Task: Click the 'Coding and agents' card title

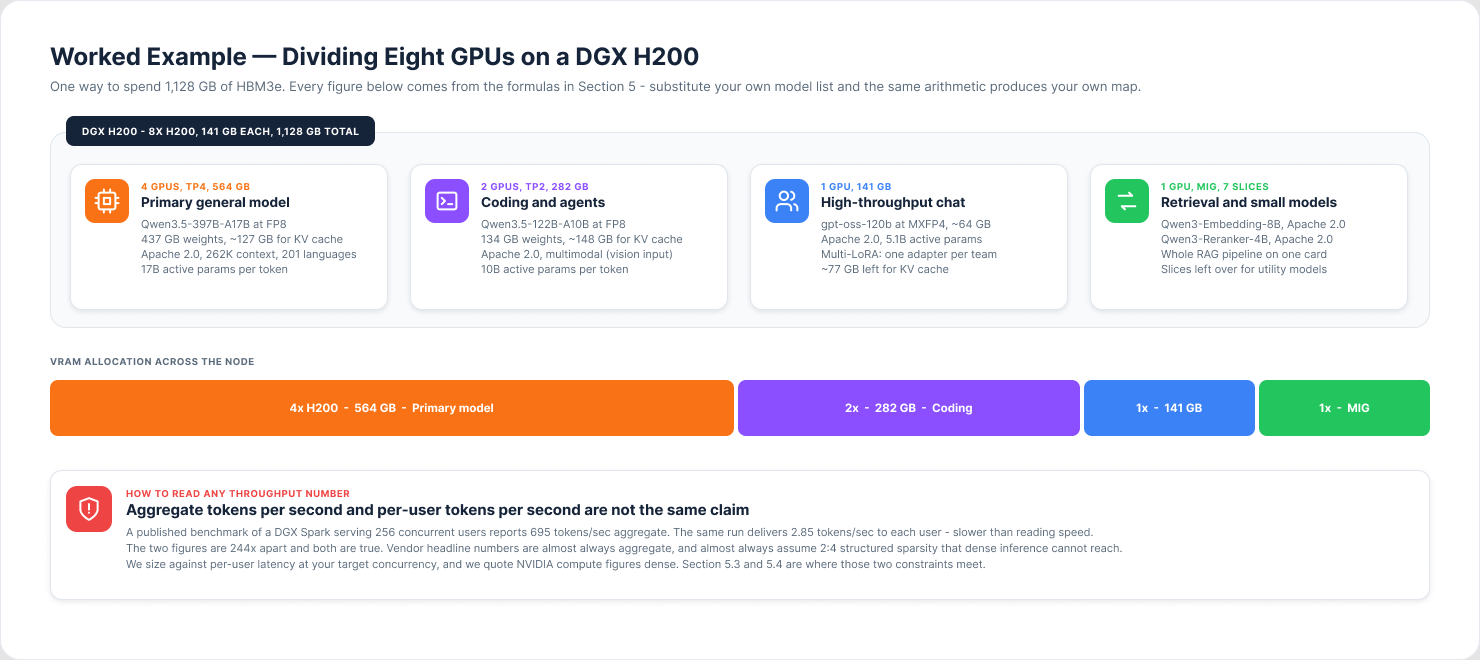Action: click(543, 203)
